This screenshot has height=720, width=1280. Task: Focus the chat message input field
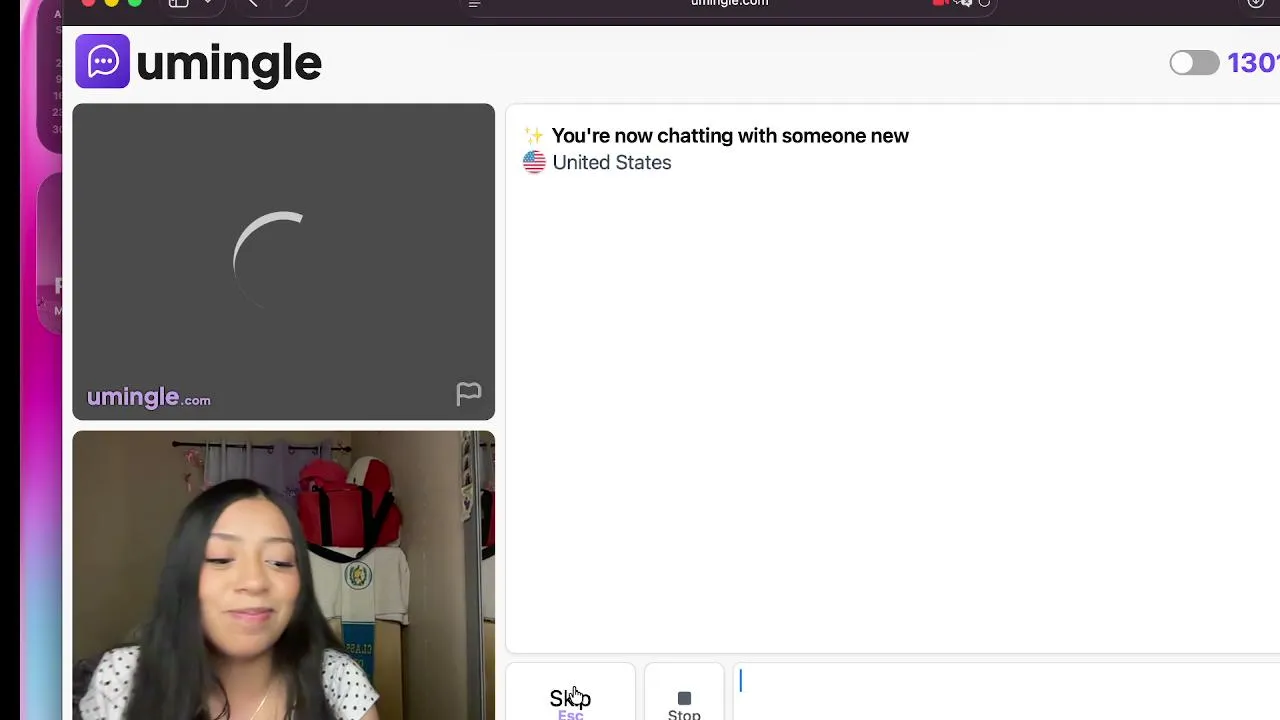pyautogui.click(x=1008, y=692)
